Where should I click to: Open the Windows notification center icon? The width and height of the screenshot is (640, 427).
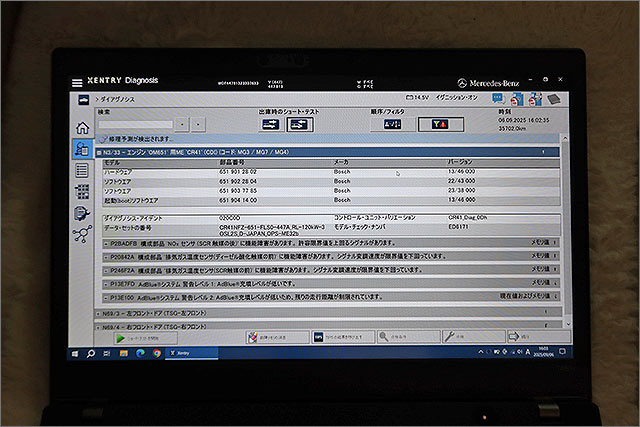pos(562,351)
